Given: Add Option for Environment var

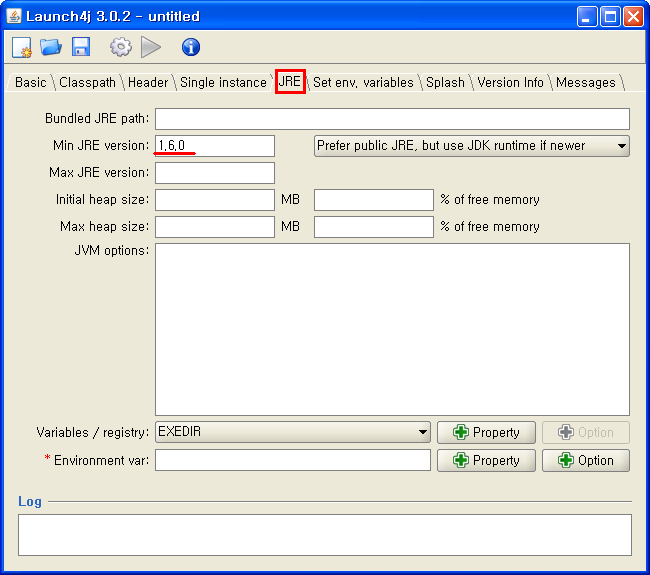Looking at the screenshot, I should point(586,461).
